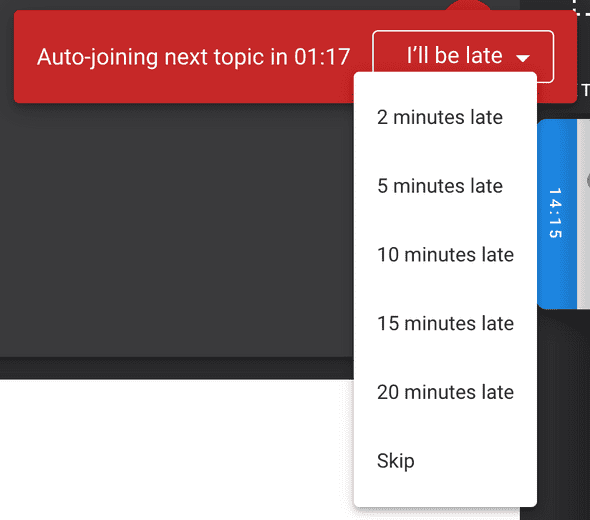Screen dimensions: 590x520
Task: Click the dark gray video panel area
Action: click(176, 230)
